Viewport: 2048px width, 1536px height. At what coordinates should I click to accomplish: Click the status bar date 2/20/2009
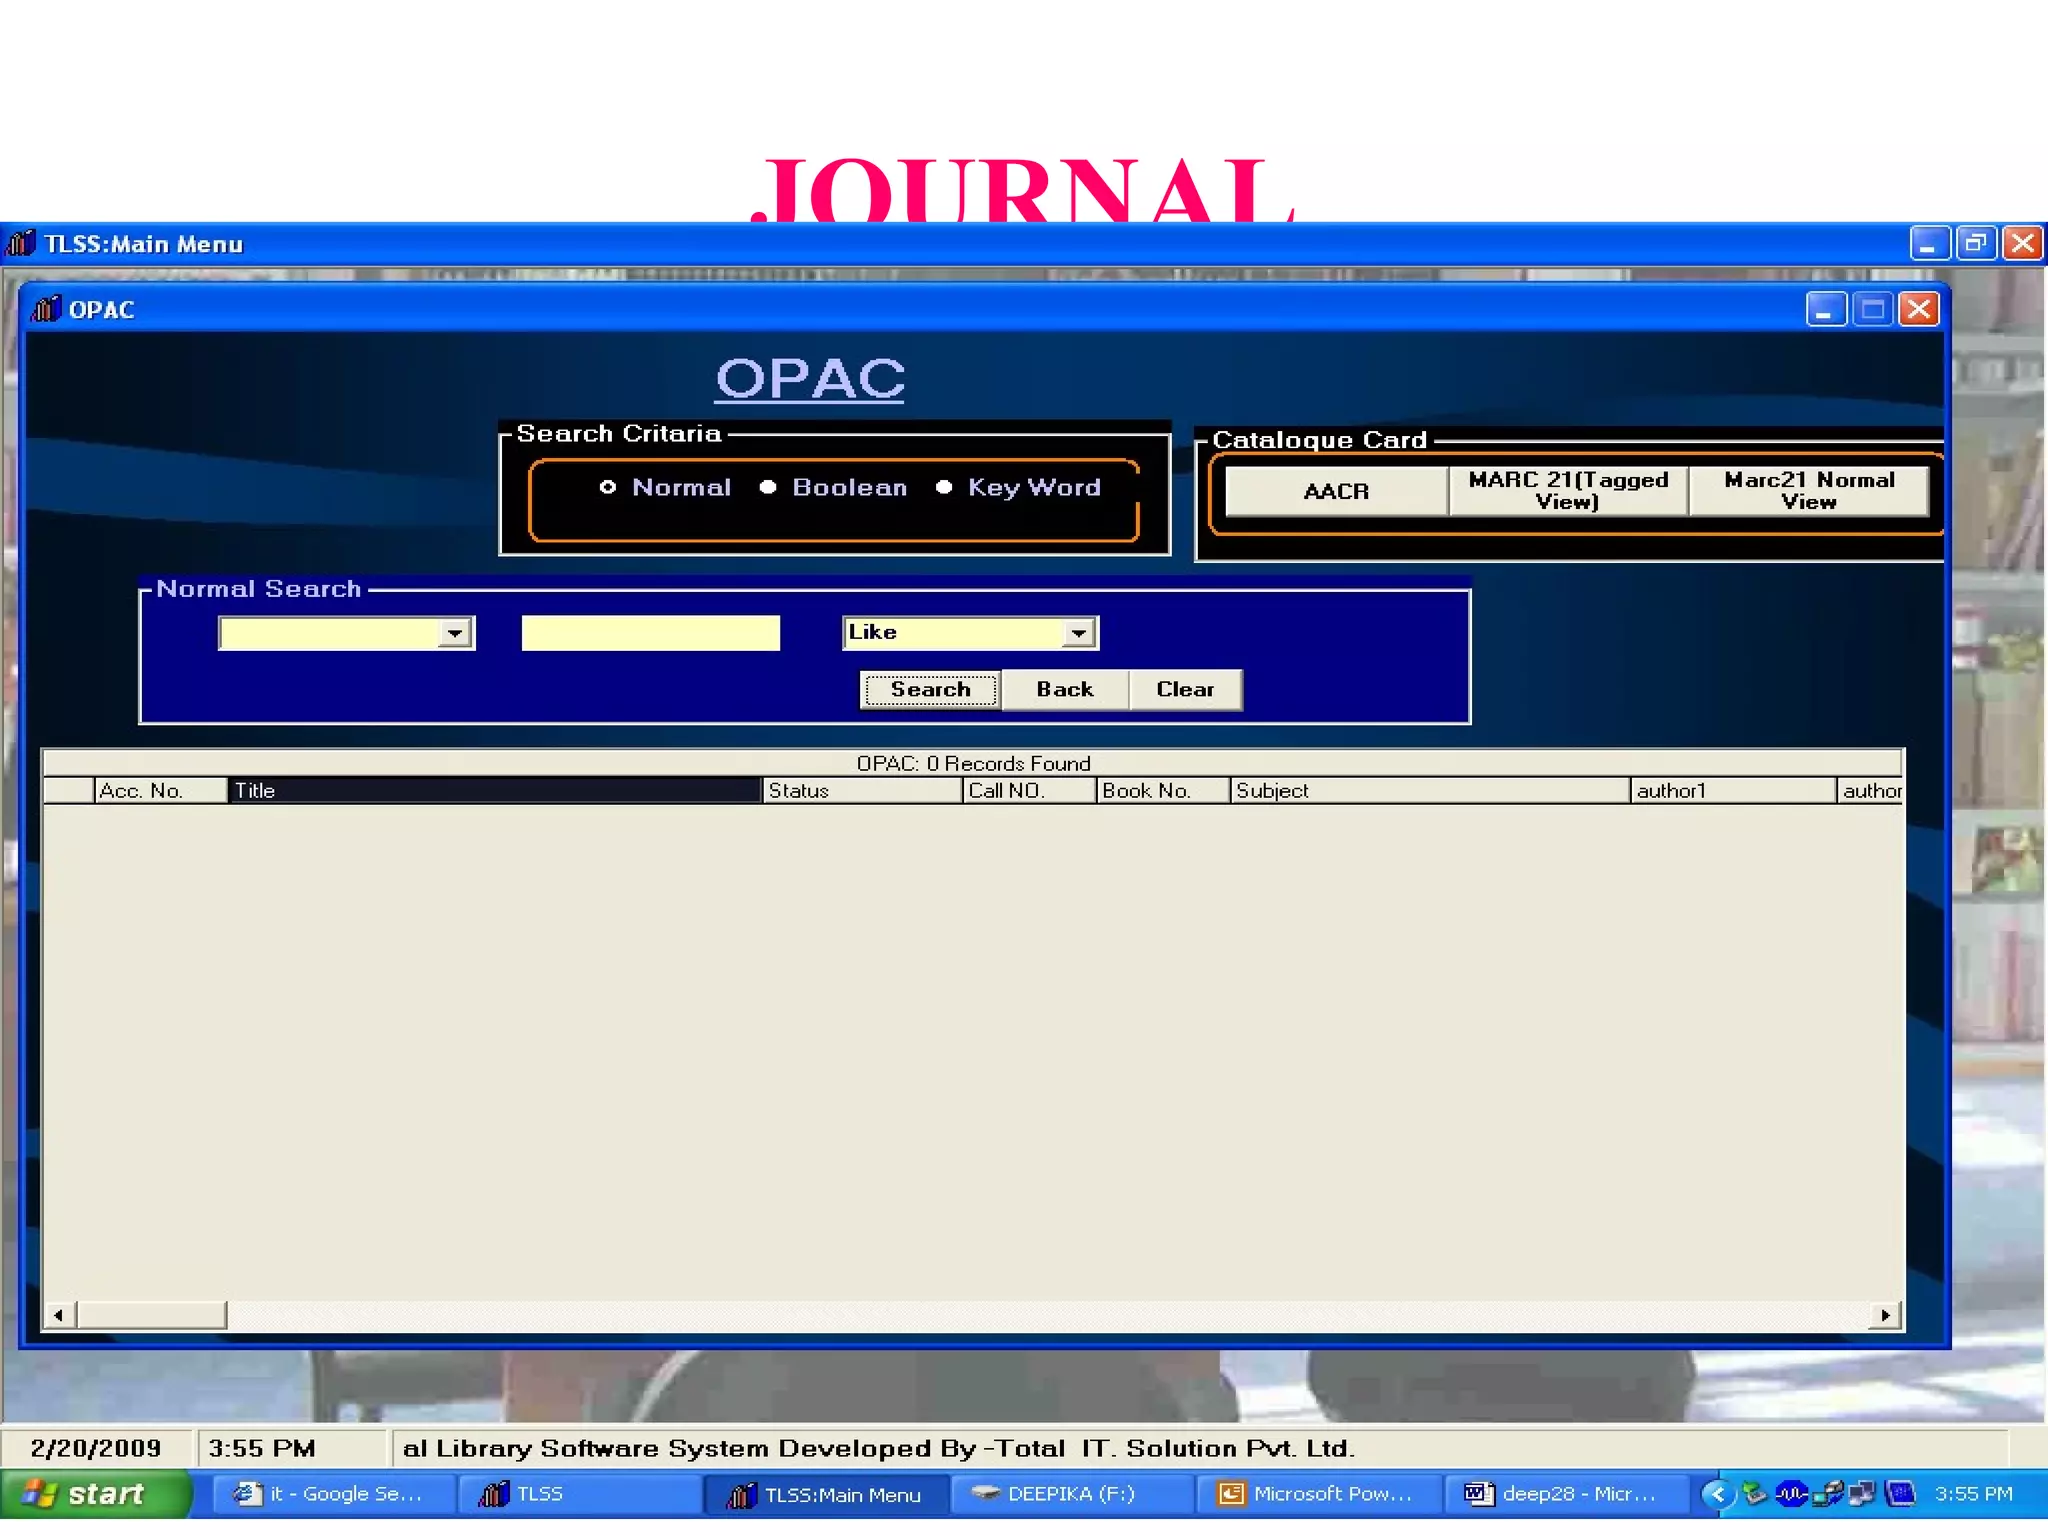pyautogui.click(x=96, y=1448)
